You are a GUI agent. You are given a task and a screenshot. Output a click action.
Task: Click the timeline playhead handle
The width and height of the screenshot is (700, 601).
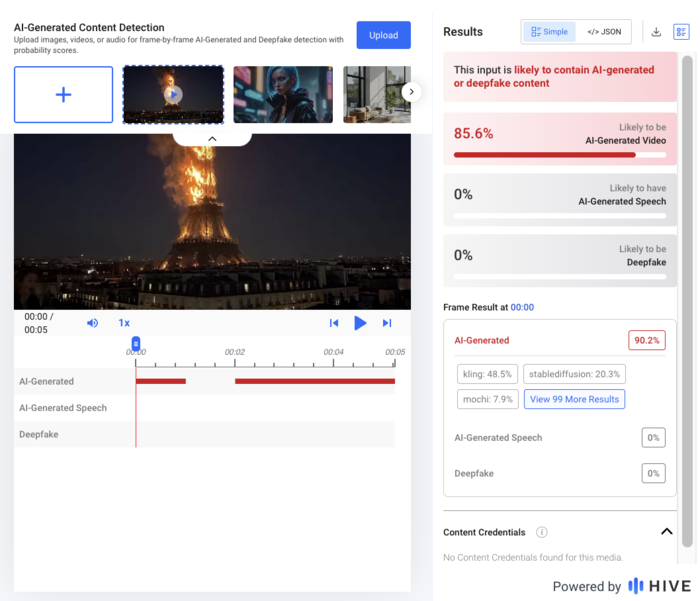tap(136, 344)
